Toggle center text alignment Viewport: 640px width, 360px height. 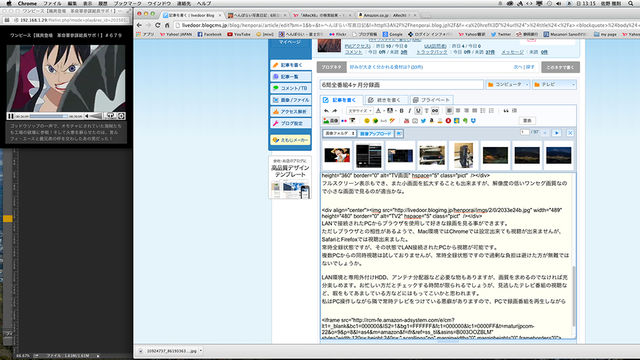pyautogui.click(x=458, y=111)
